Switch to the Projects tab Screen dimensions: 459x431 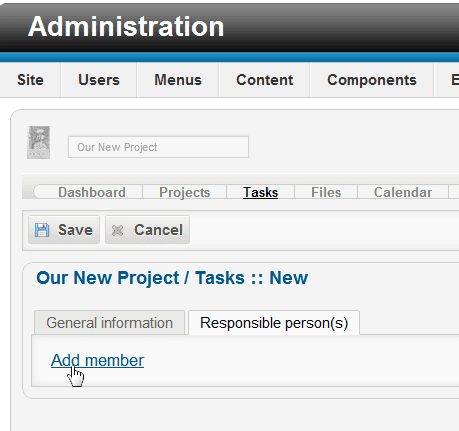pos(185,192)
